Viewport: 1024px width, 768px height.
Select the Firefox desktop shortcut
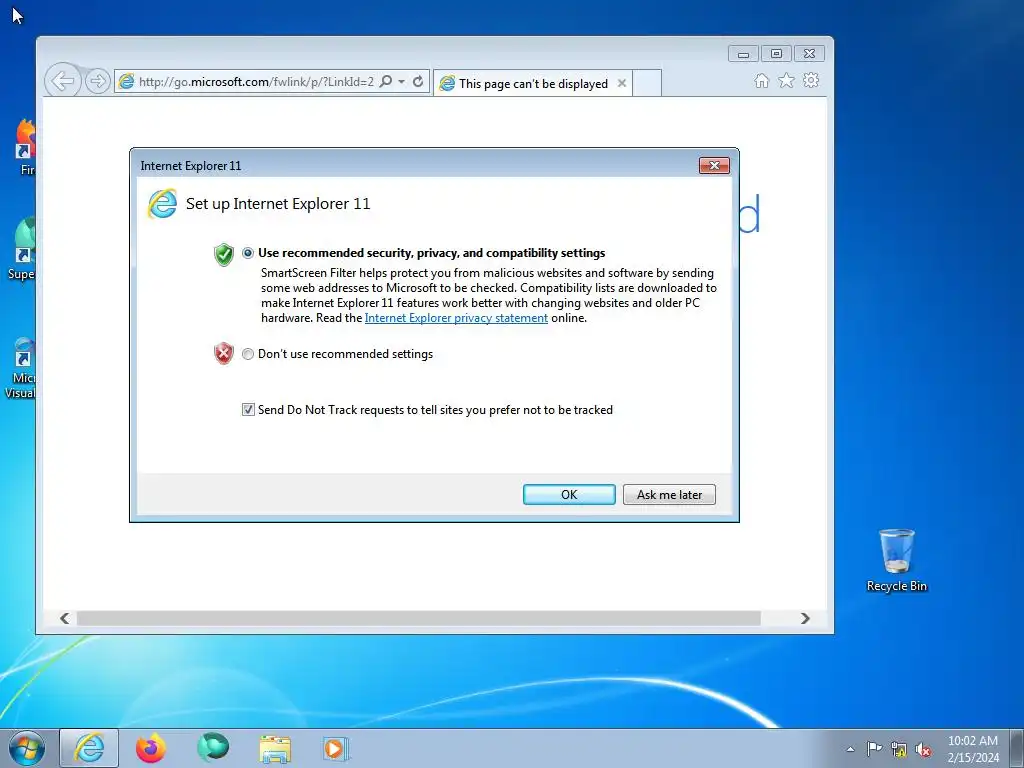[x=25, y=148]
